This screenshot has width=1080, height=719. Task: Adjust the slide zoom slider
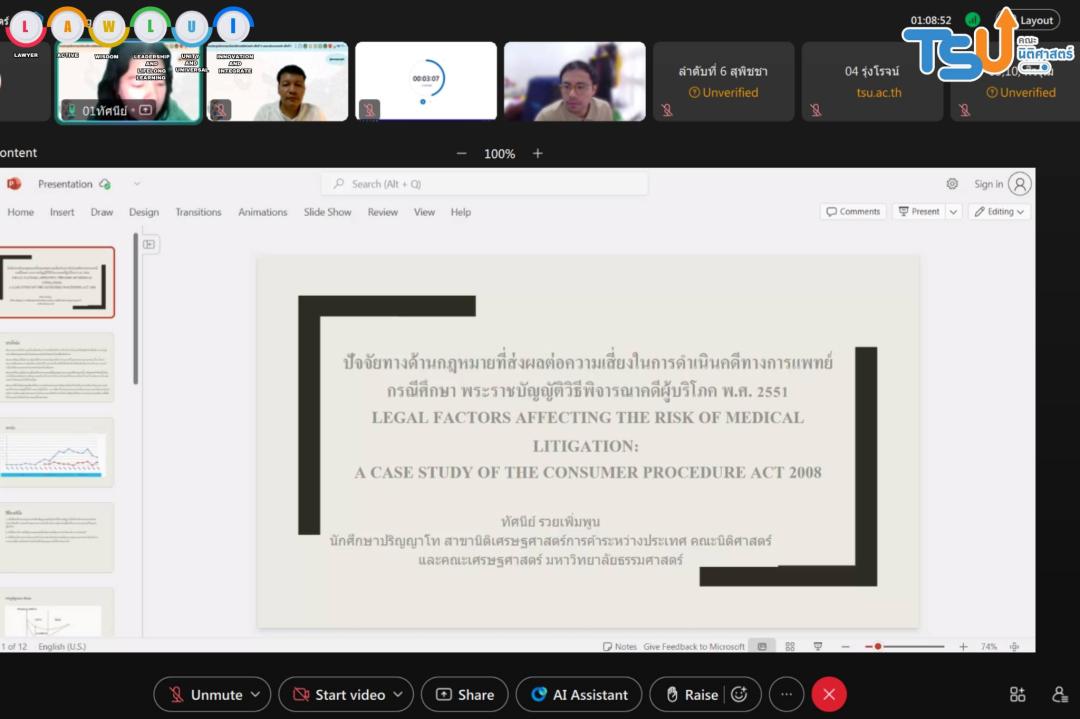(x=904, y=647)
